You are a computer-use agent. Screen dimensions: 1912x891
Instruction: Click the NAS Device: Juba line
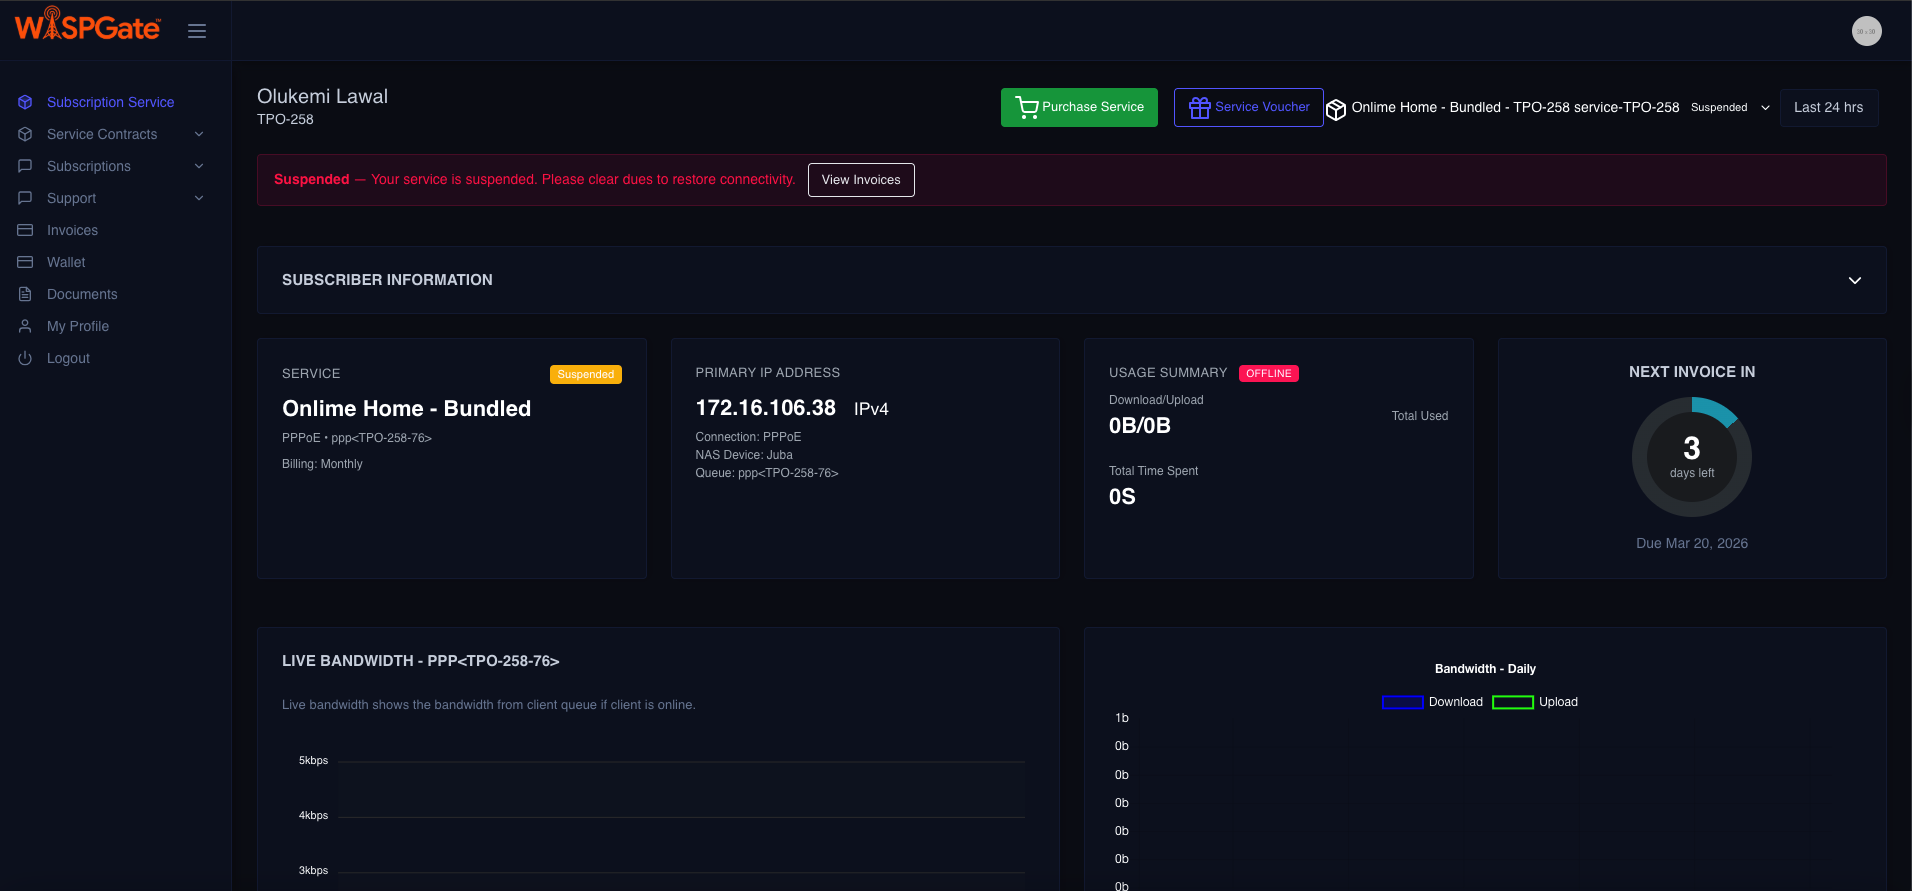tap(743, 455)
